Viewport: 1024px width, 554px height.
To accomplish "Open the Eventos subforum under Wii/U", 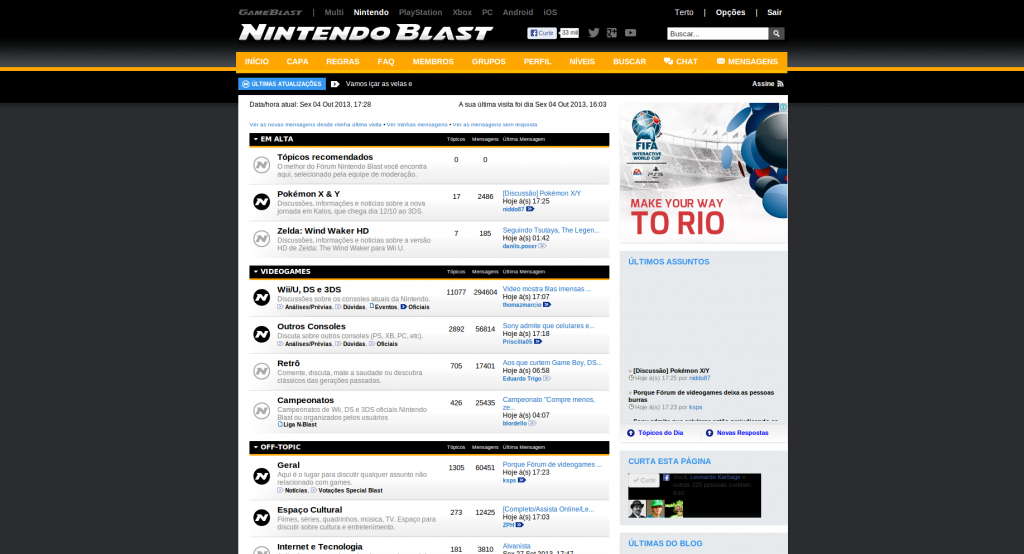I will click(386, 307).
